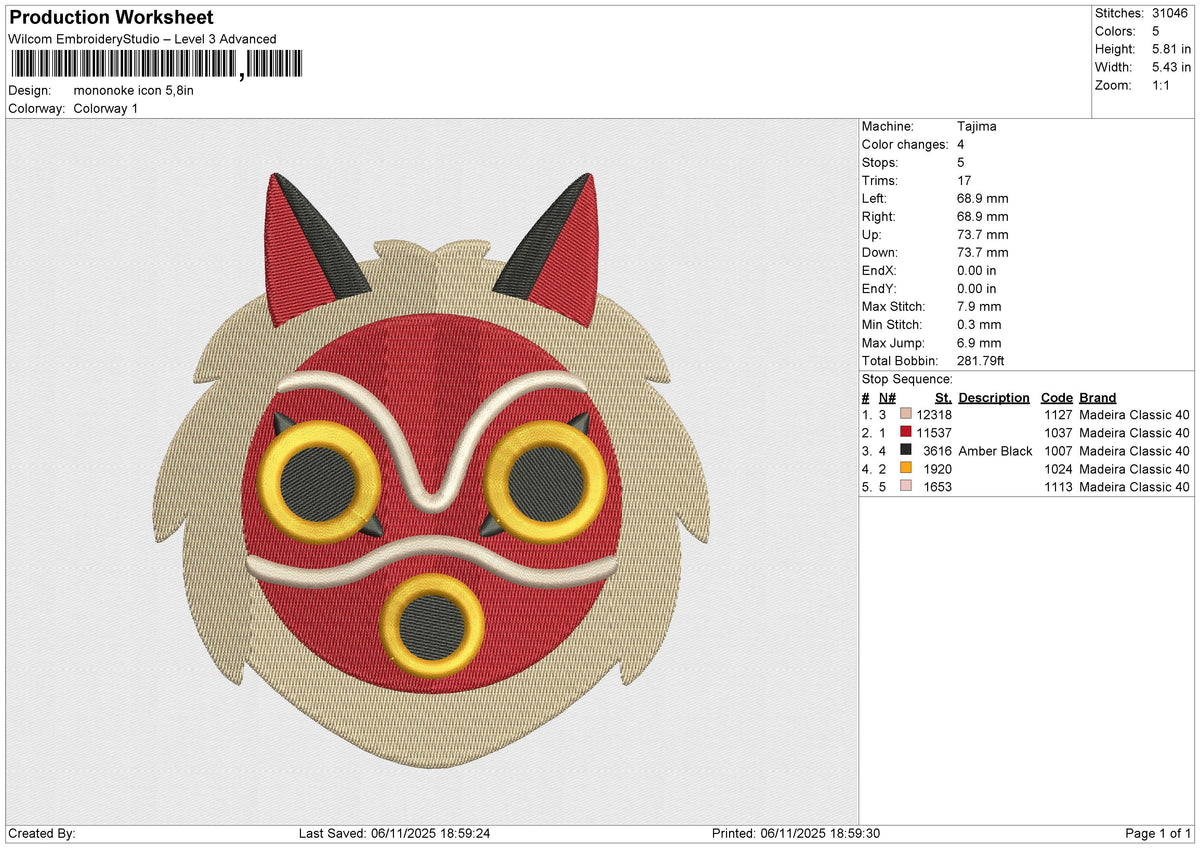The height and width of the screenshot is (848, 1200).
Task: Click the 'Brand' column header
Action: (x=1098, y=397)
